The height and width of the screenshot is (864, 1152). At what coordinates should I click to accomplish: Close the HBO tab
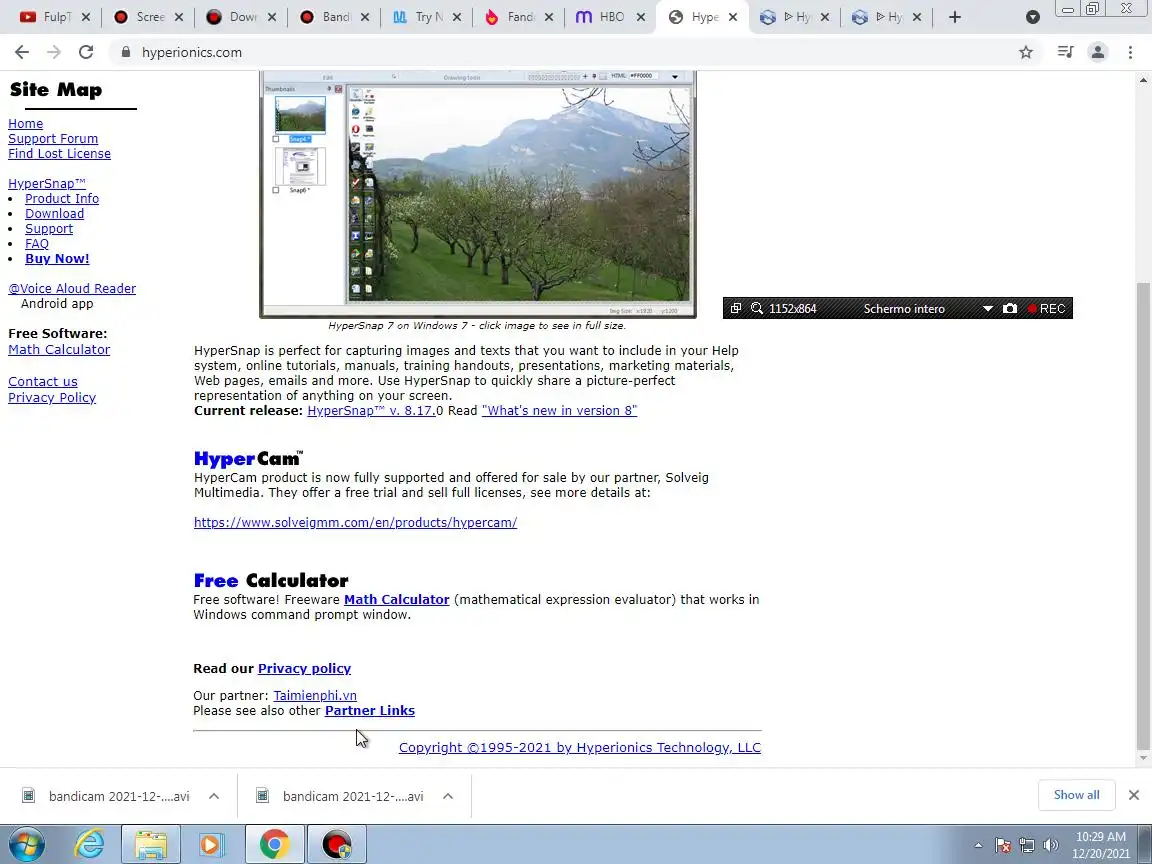641,17
